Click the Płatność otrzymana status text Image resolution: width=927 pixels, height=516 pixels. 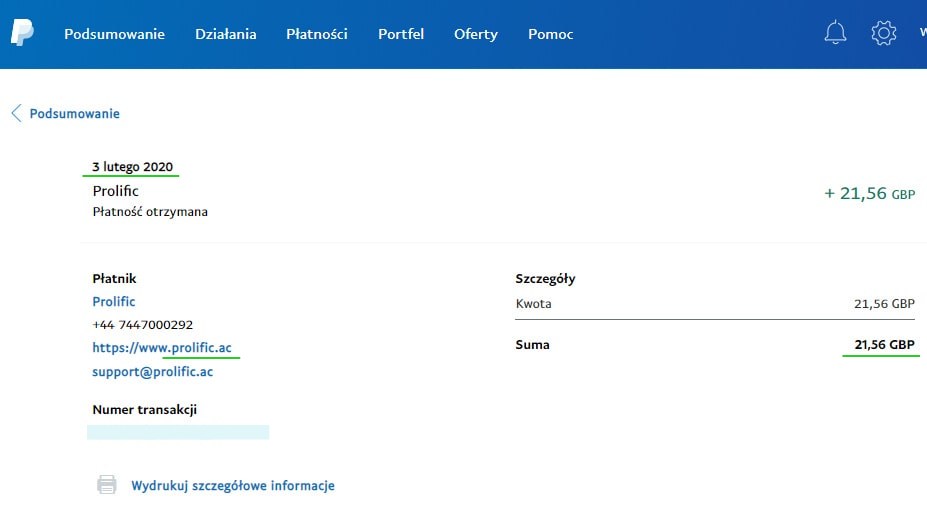(x=150, y=212)
